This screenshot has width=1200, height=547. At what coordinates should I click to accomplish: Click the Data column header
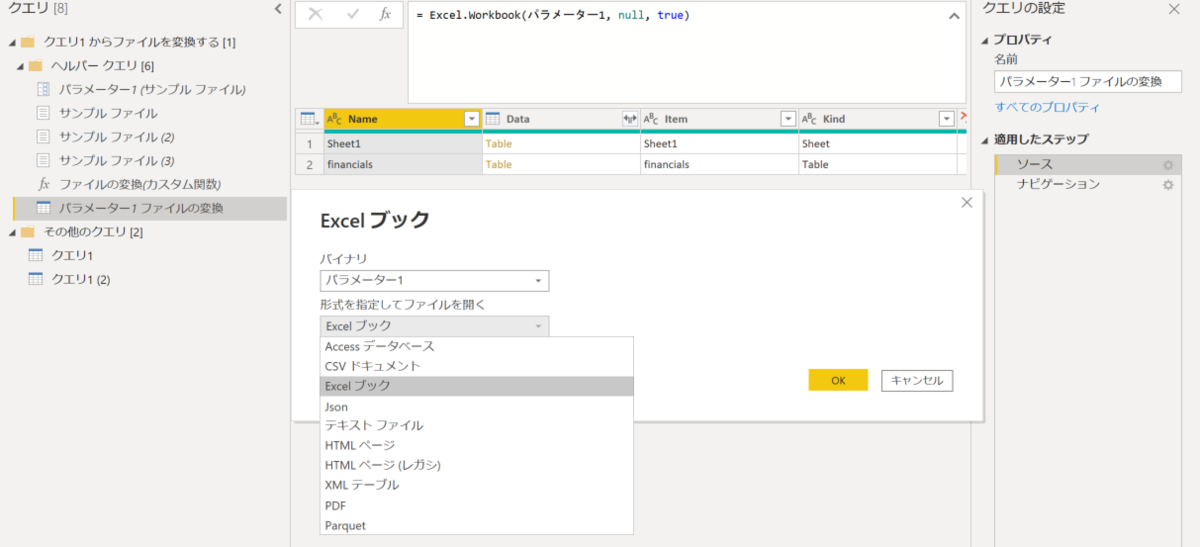click(x=561, y=119)
